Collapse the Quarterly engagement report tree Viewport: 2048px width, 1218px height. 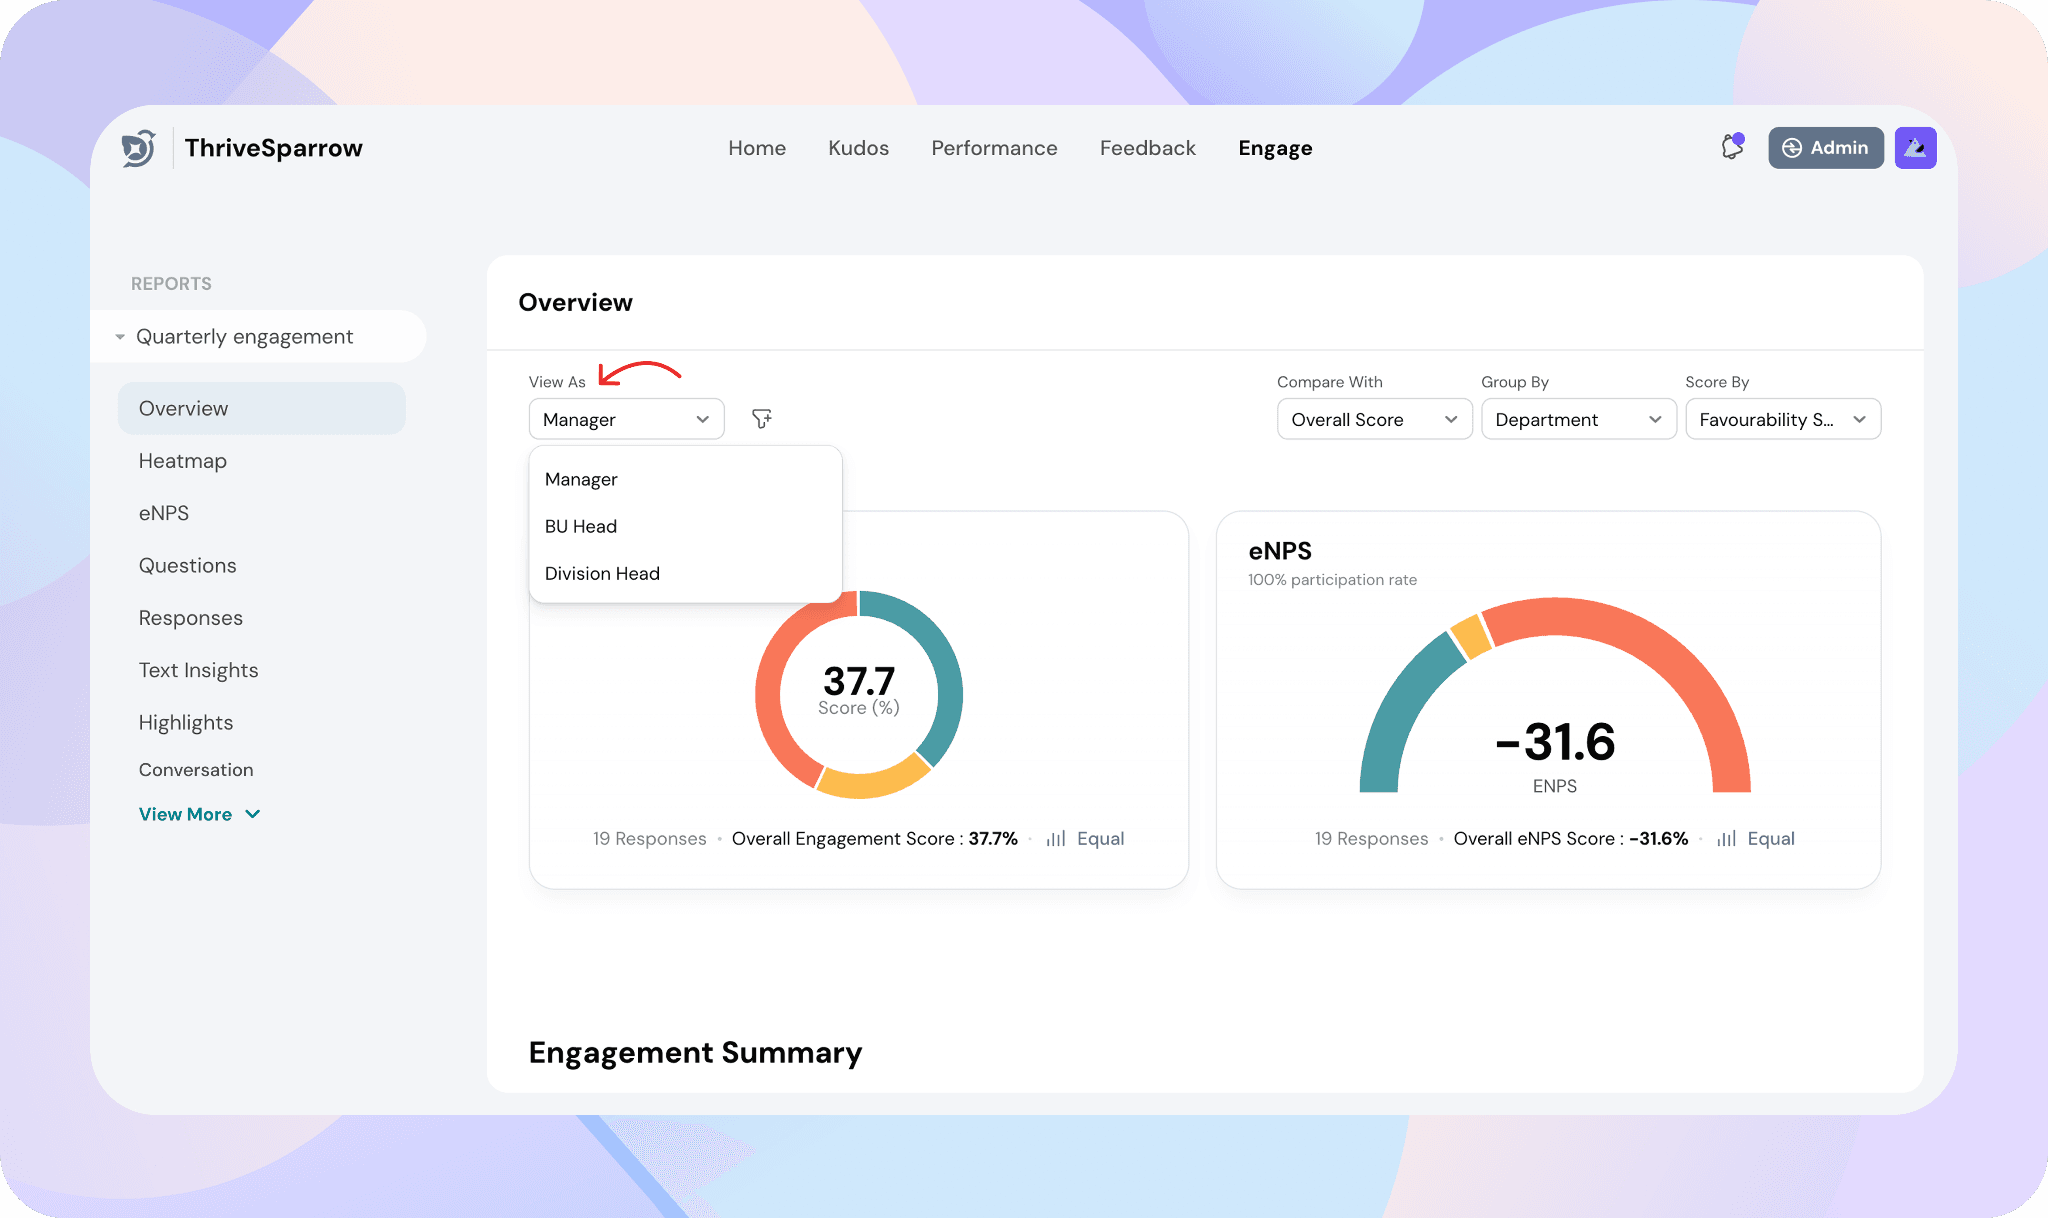pyautogui.click(x=120, y=337)
